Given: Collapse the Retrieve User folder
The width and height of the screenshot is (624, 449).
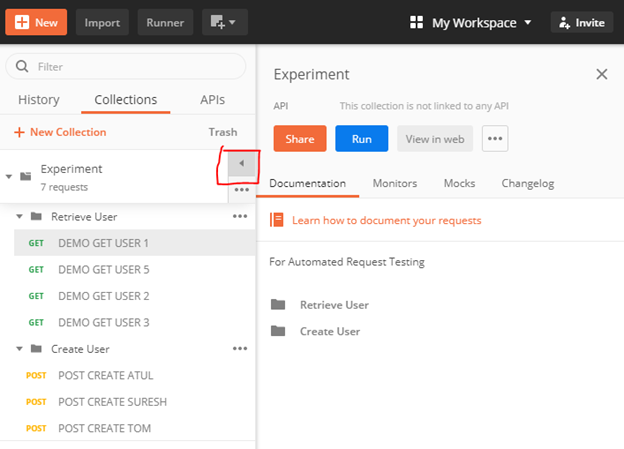Looking at the screenshot, I should click(20, 216).
